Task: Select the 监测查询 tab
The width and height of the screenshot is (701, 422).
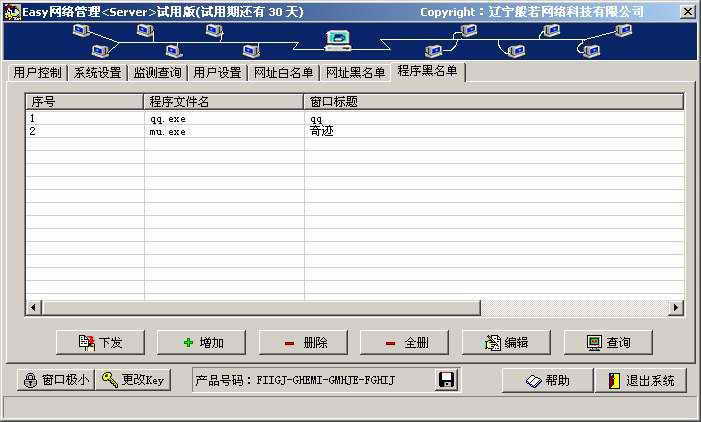Action: pos(157,73)
